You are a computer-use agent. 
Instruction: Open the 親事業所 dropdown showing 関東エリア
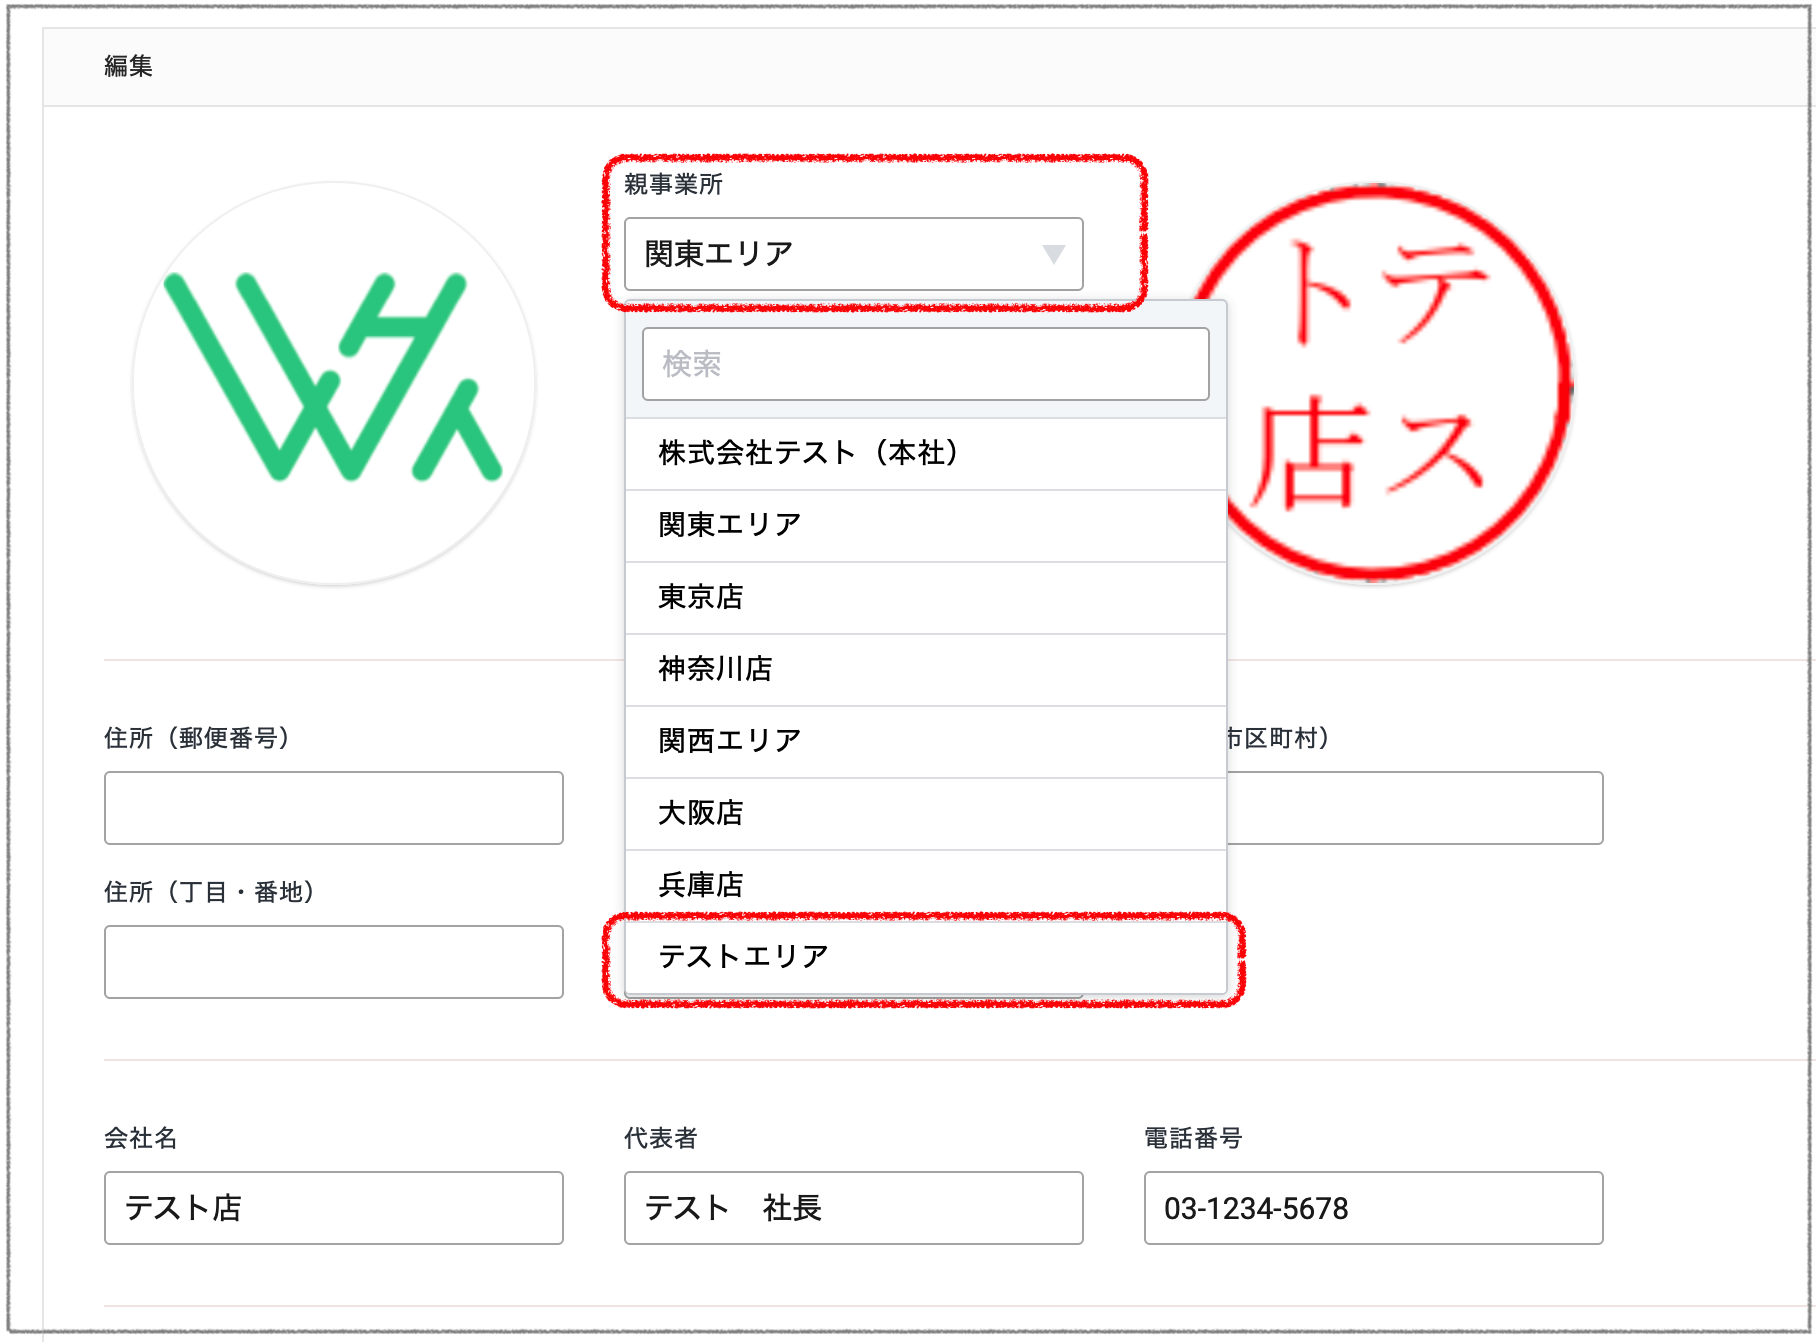click(x=853, y=254)
